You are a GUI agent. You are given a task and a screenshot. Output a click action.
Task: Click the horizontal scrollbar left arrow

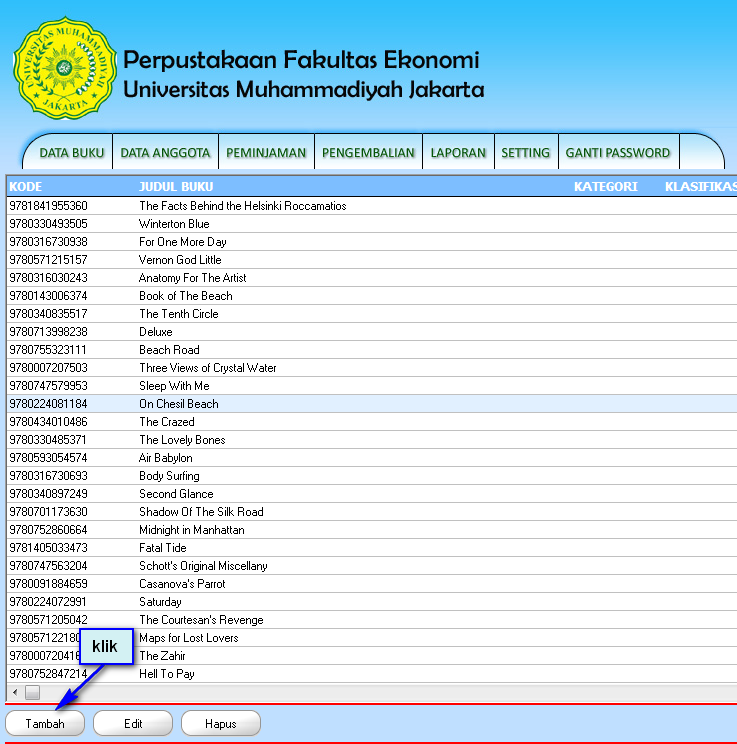[15, 693]
